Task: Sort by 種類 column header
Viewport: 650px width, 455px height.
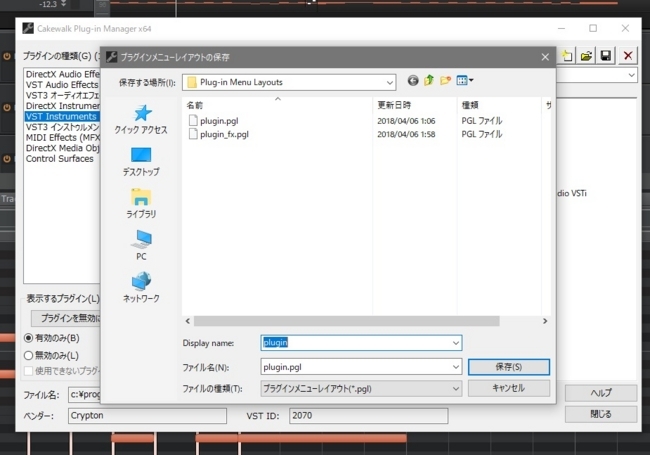Action: pyautogui.click(x=499, y=105)
